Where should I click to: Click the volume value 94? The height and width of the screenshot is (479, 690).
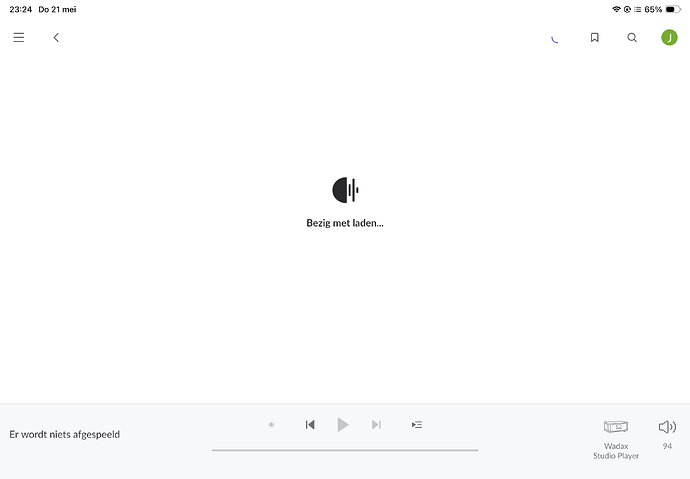click(667, 446)
